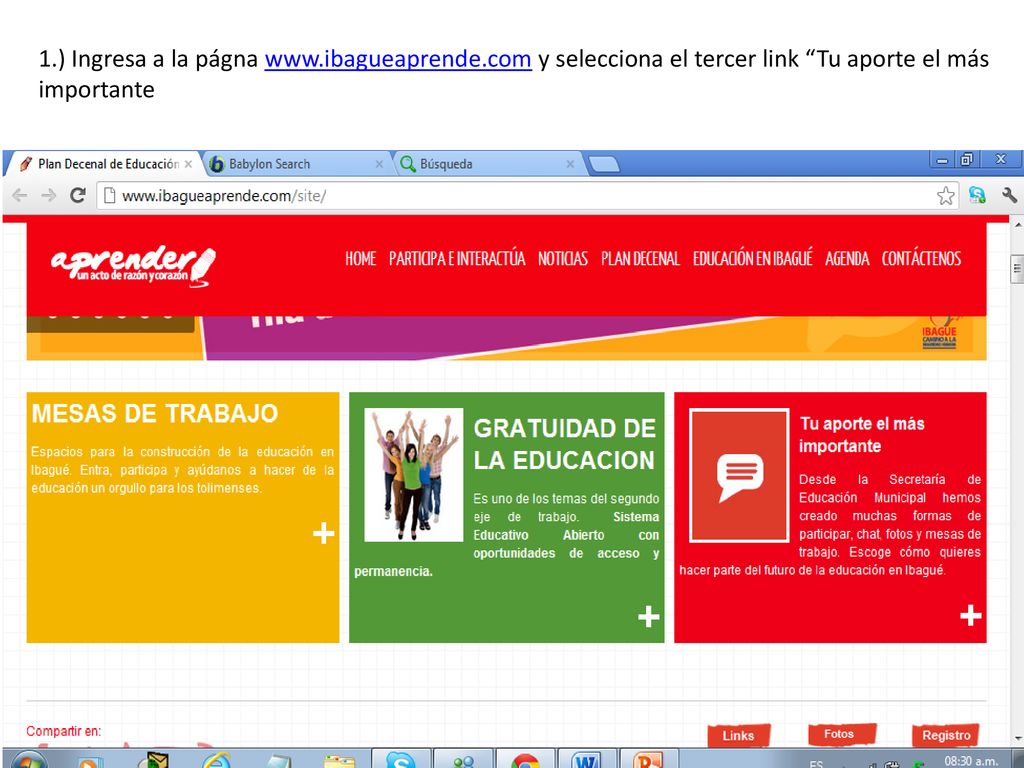Open the PARTICIPA E INTERACTÚA menu
This screenshot has width=1024, height=768.
tap(457, 259)
